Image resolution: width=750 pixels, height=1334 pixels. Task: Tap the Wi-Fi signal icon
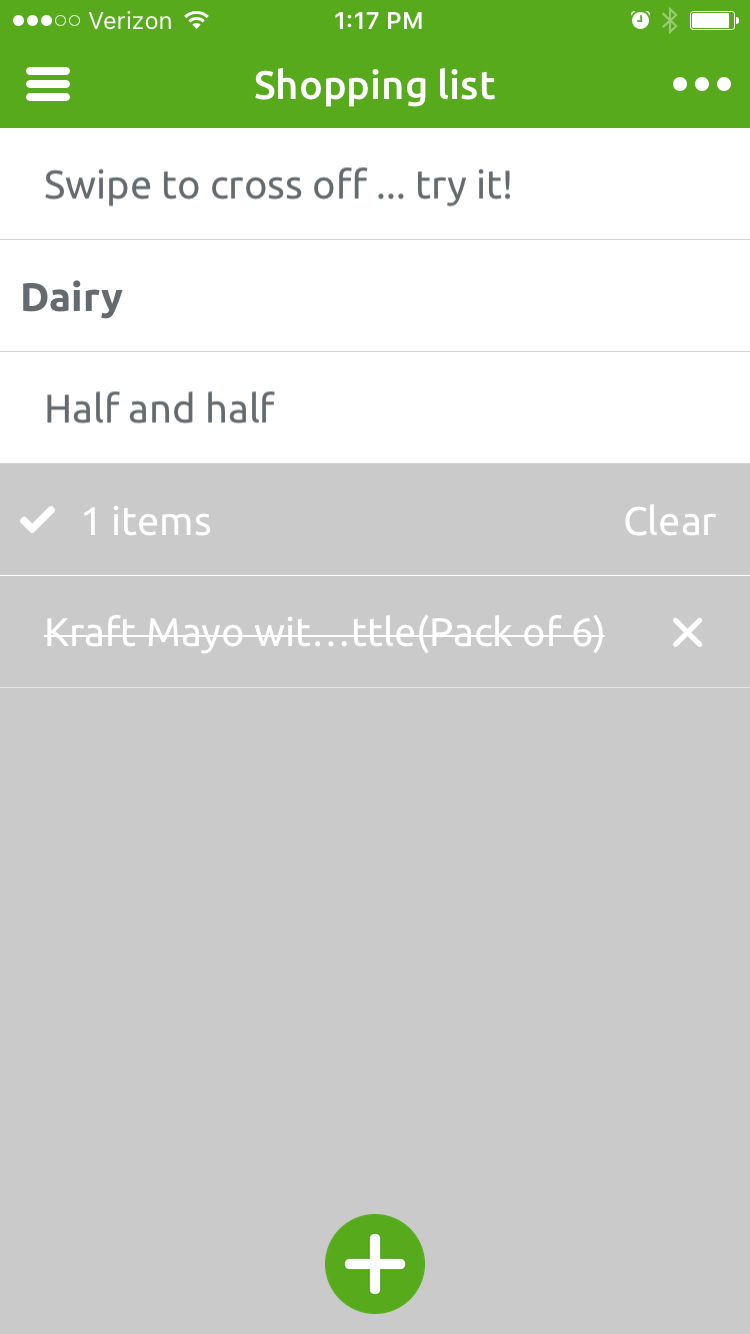197,20
